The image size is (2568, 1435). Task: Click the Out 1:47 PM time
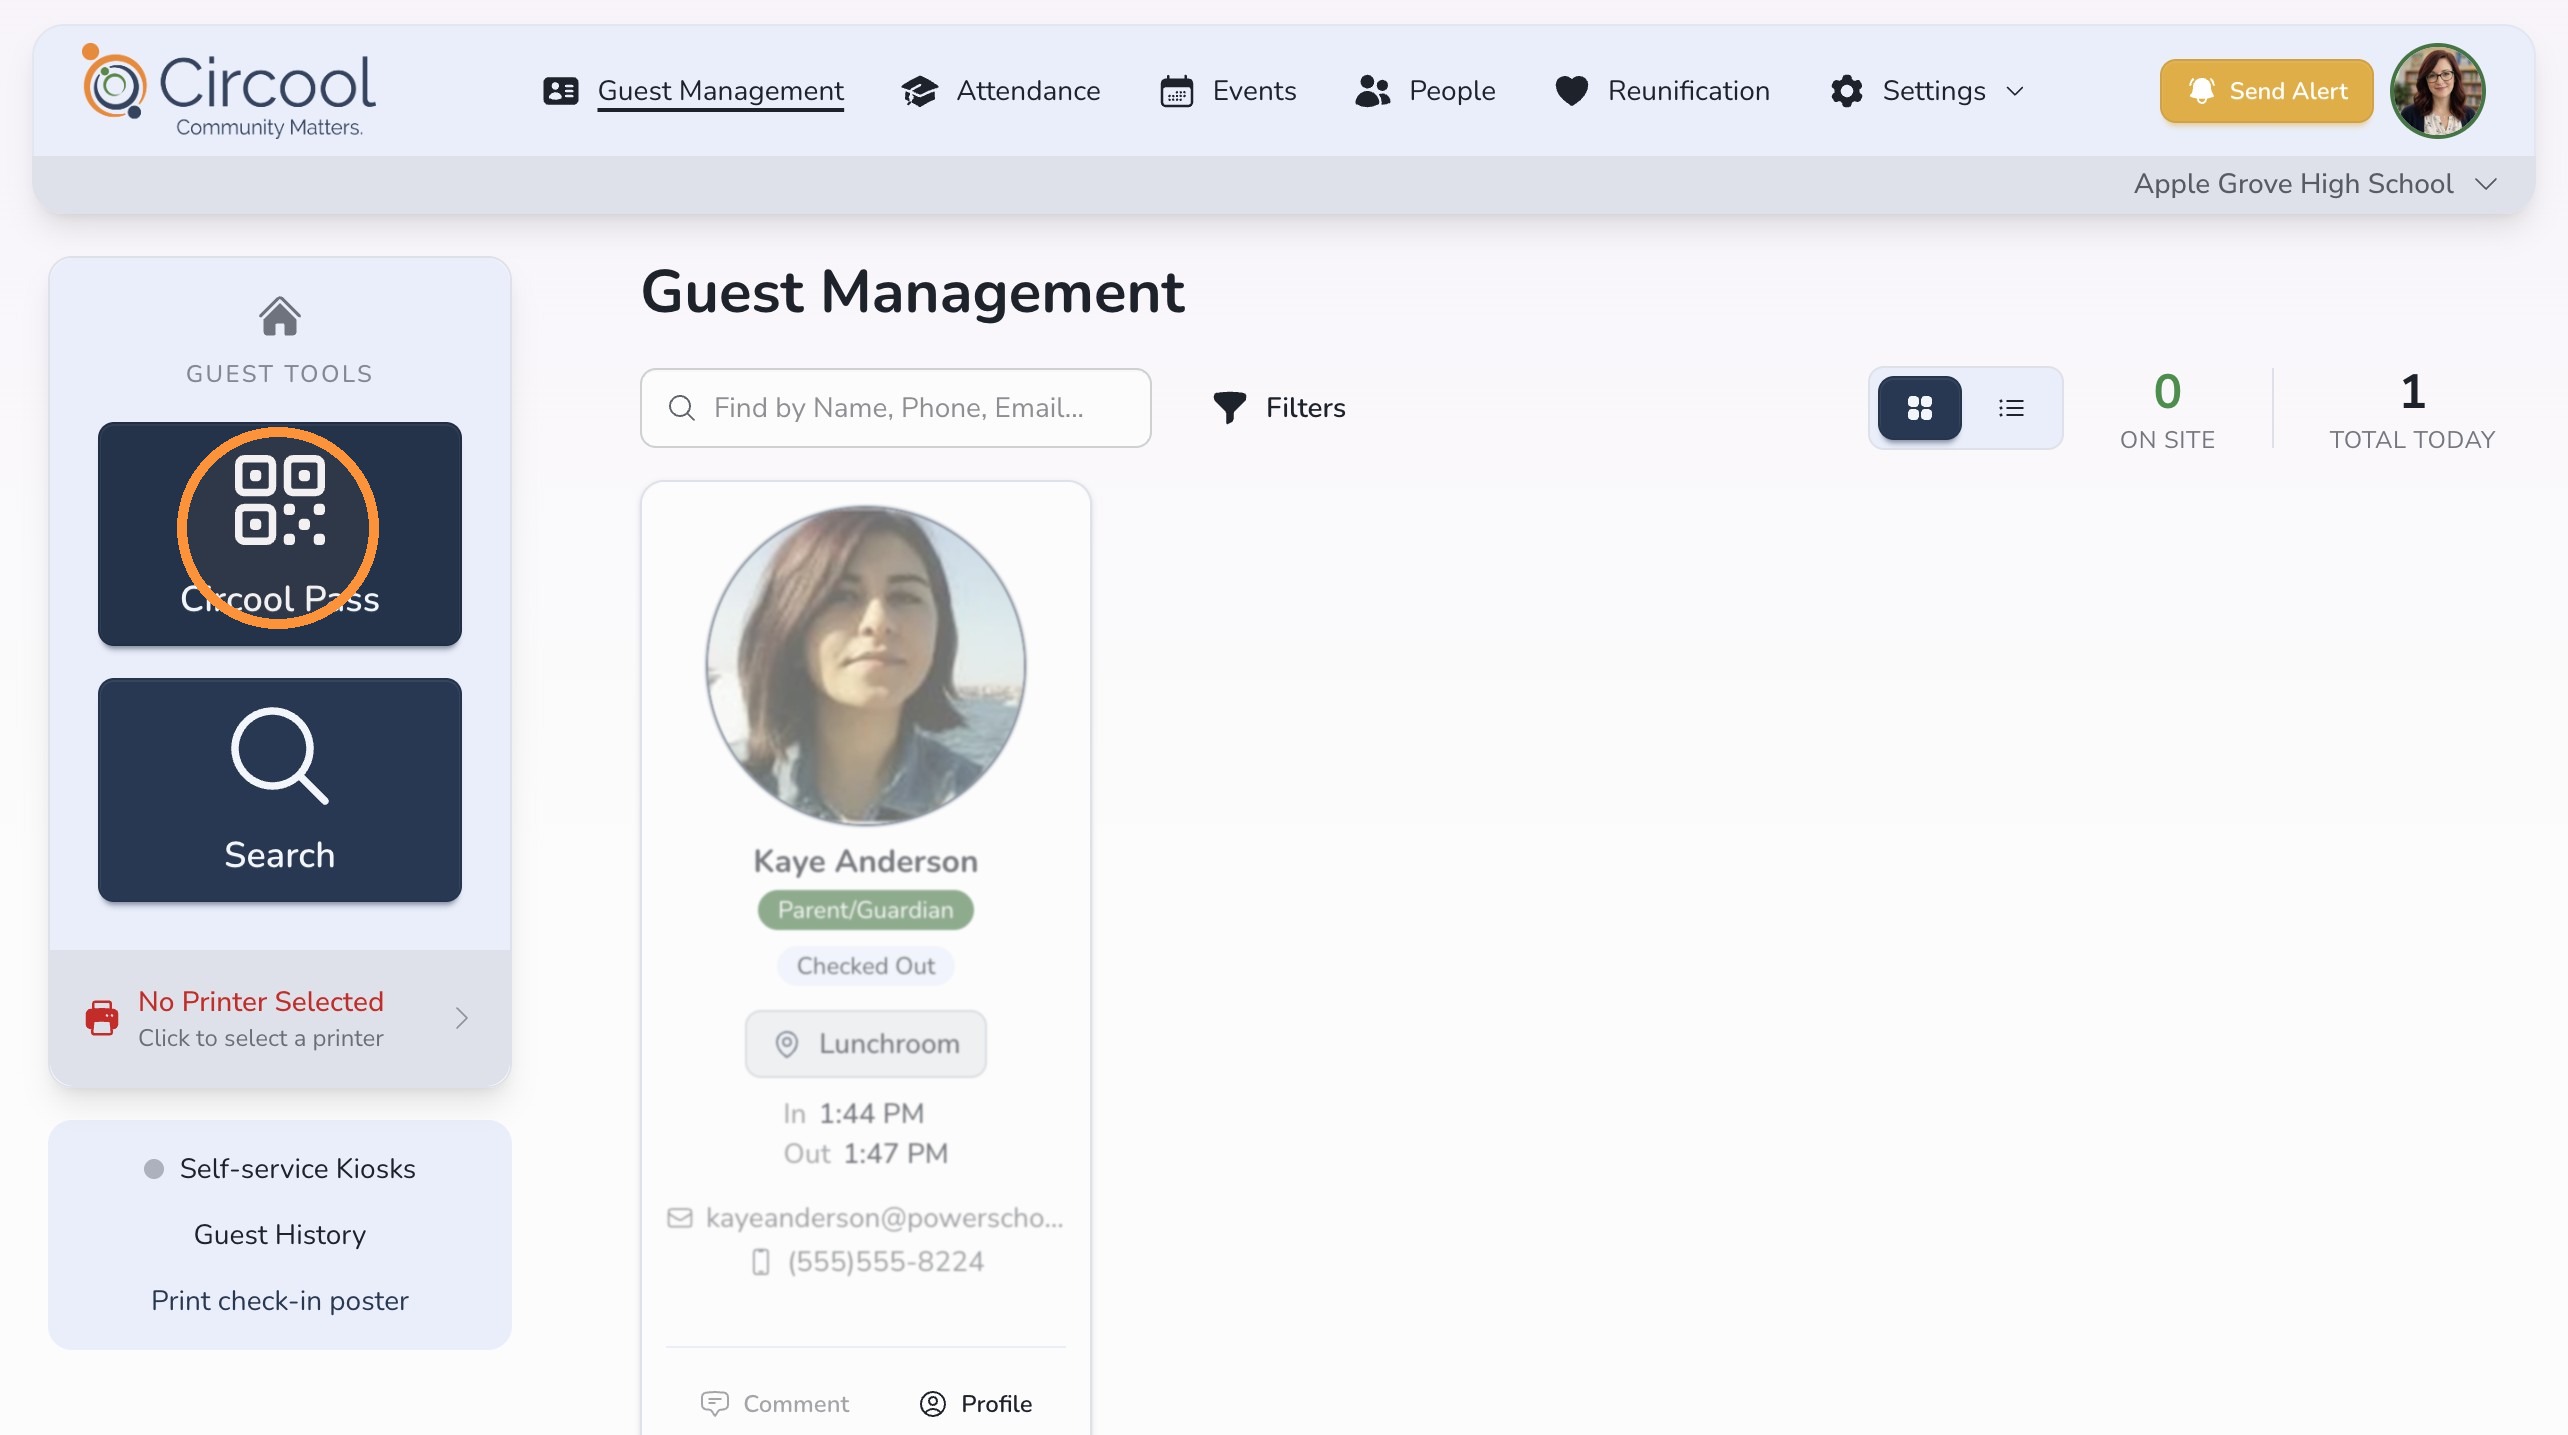tap(866, 1153)
